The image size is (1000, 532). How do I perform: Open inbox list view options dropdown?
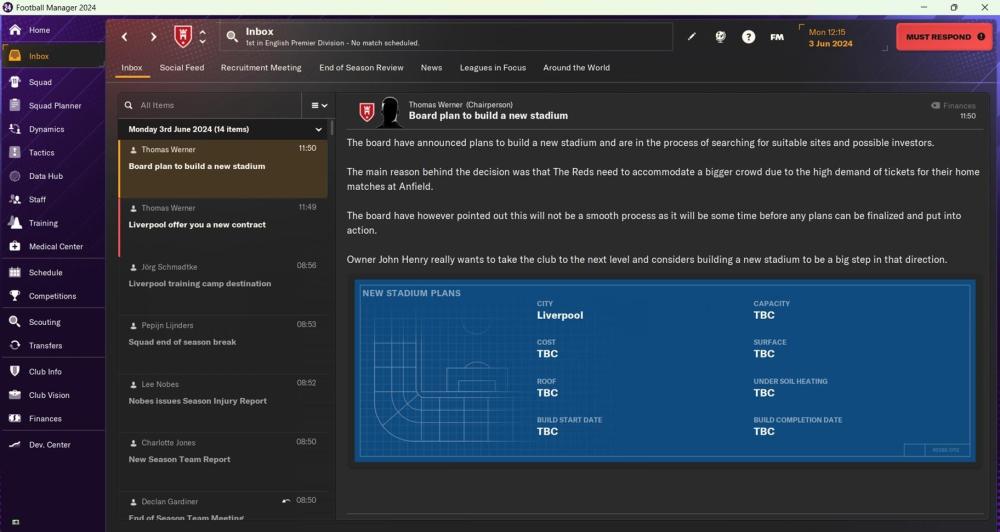[319, 105]
